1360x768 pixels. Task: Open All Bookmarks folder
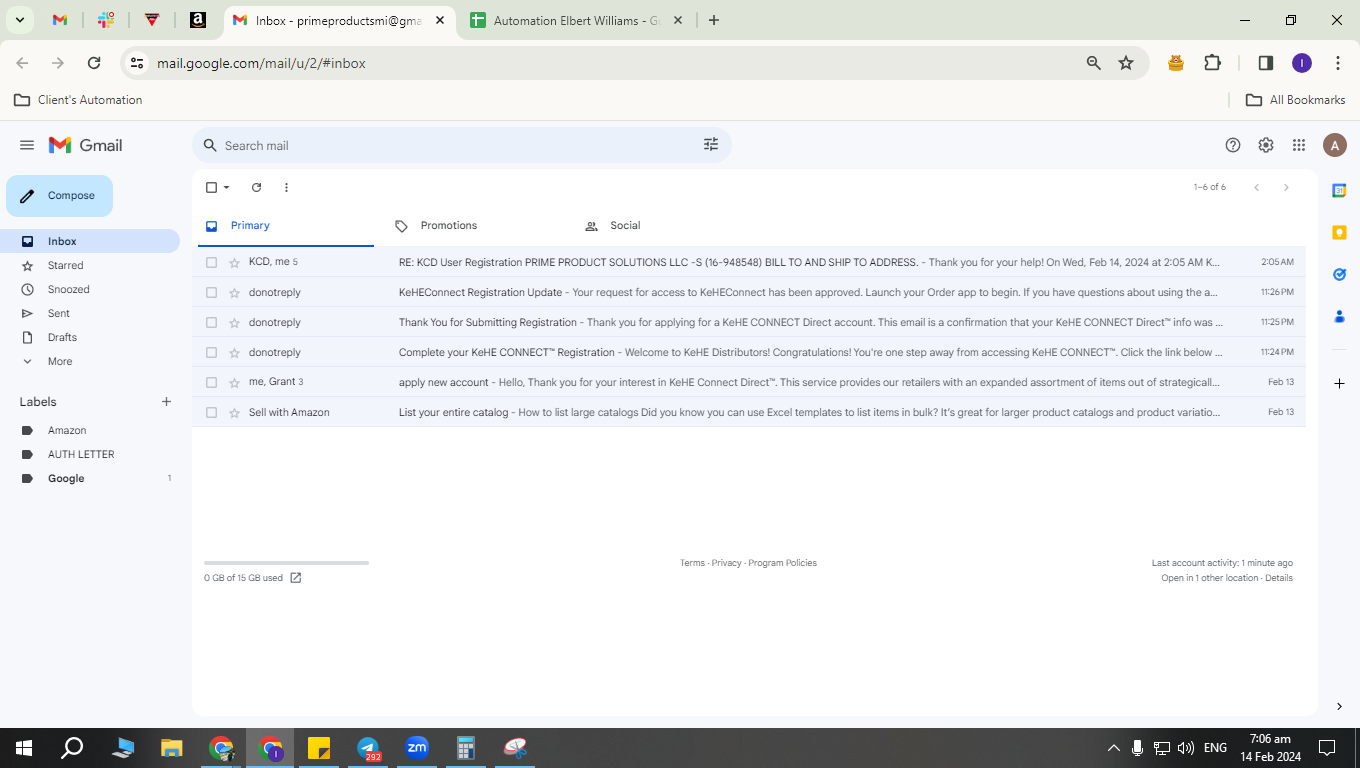[1295, 100]
